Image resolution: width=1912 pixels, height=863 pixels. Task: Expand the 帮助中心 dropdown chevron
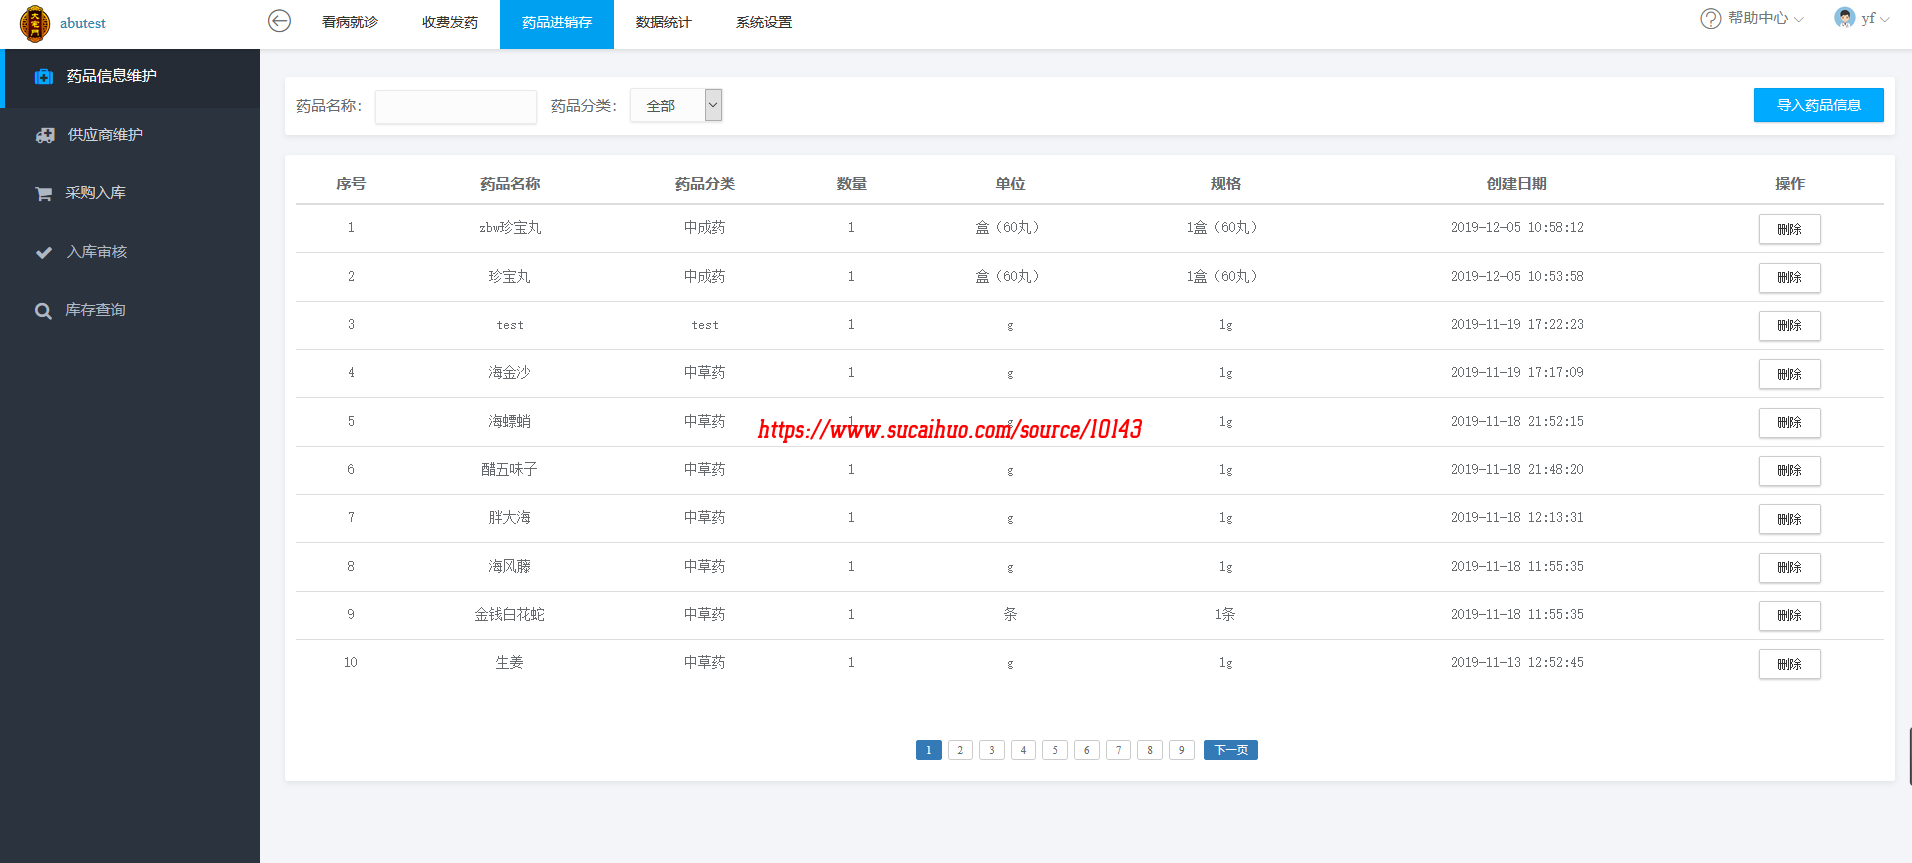tap(1799, 19)
